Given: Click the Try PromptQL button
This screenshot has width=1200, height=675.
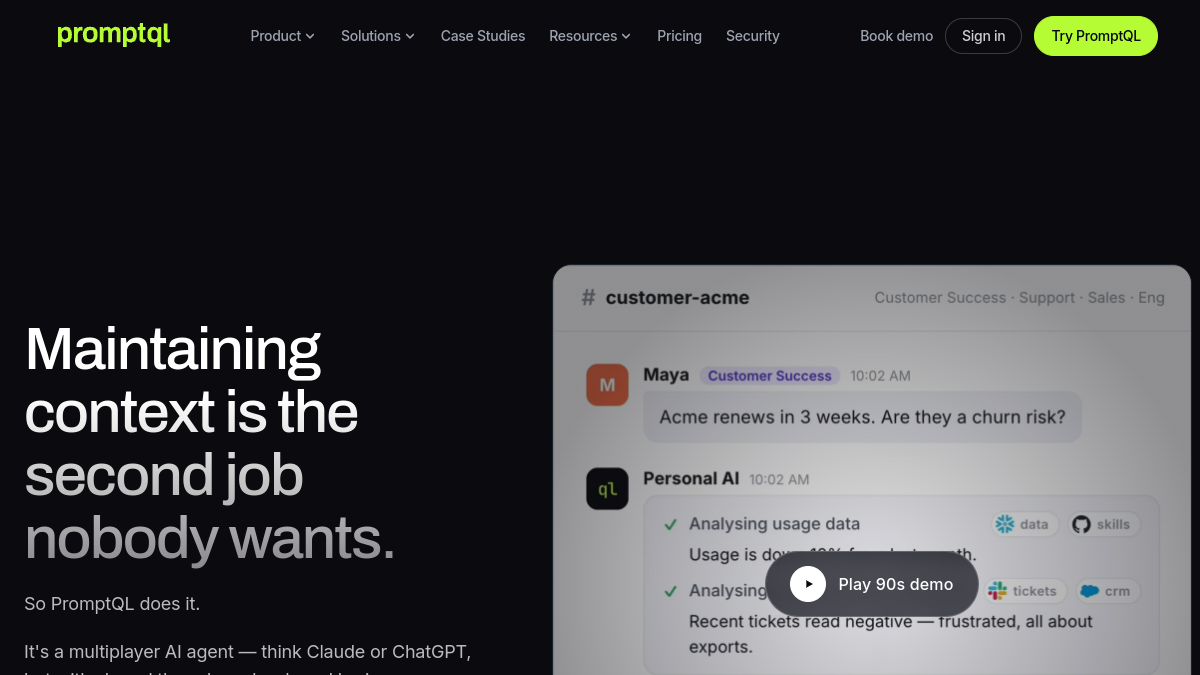Looking at the screenshot, I should coord(1096,36).
